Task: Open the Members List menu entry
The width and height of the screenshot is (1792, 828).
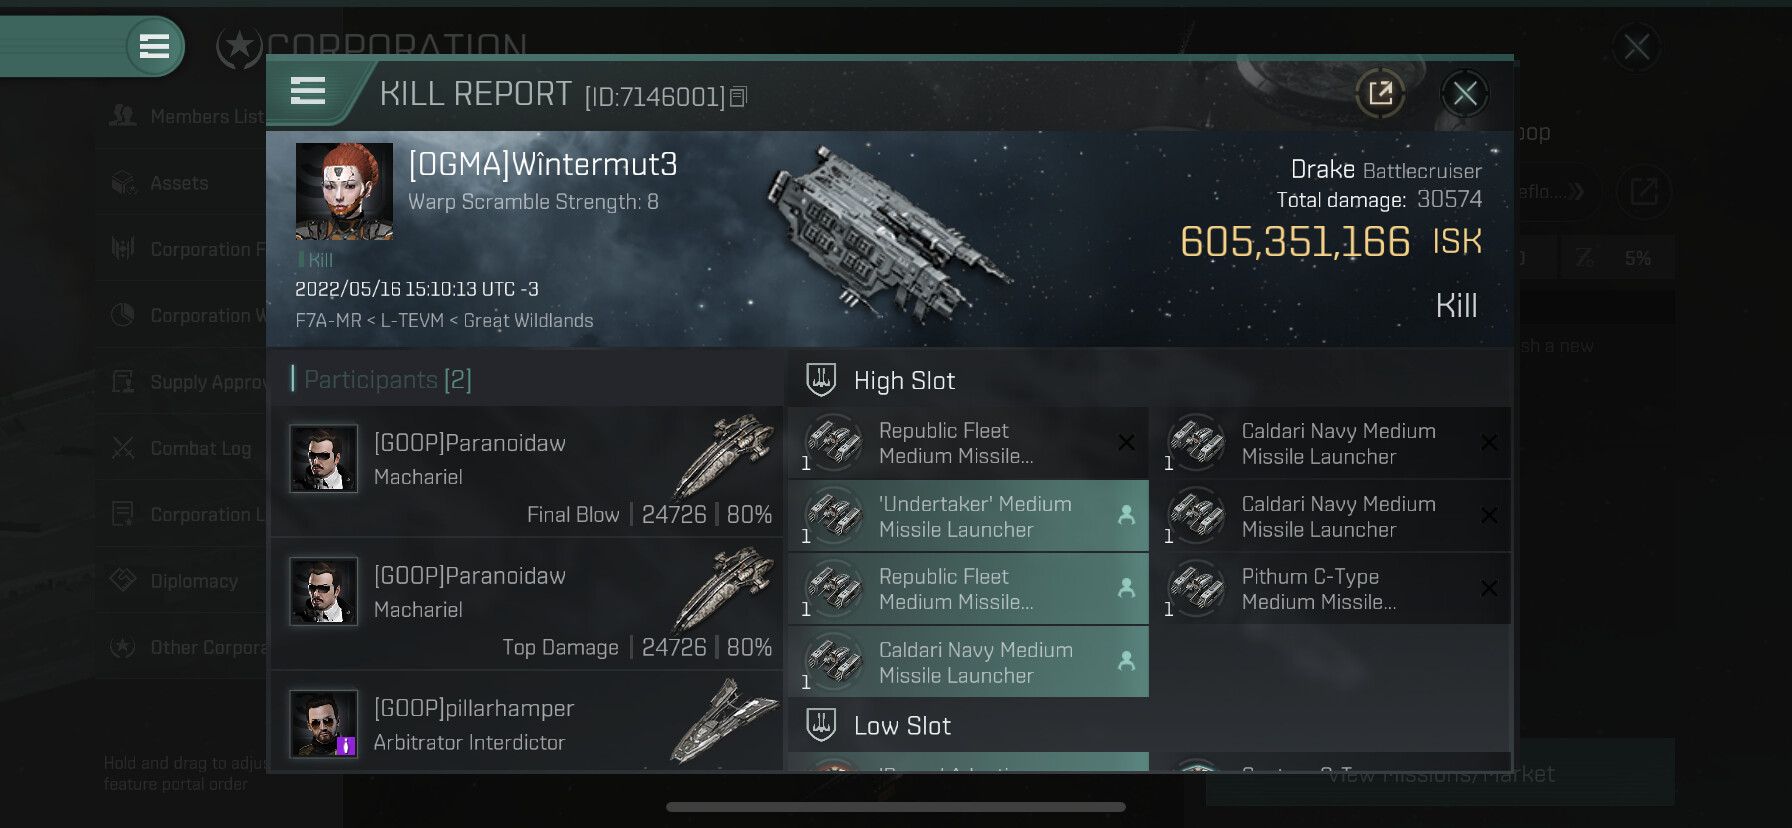Action: 185,116
